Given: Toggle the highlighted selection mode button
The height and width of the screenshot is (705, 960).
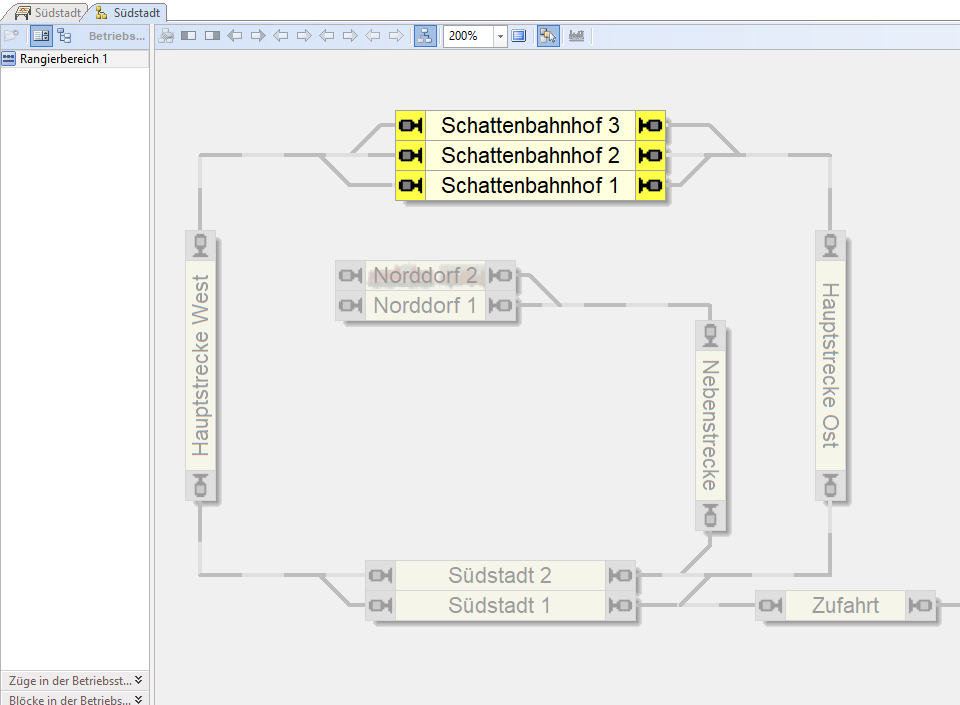Looking at the screenshot, I should tap(548, 36).
